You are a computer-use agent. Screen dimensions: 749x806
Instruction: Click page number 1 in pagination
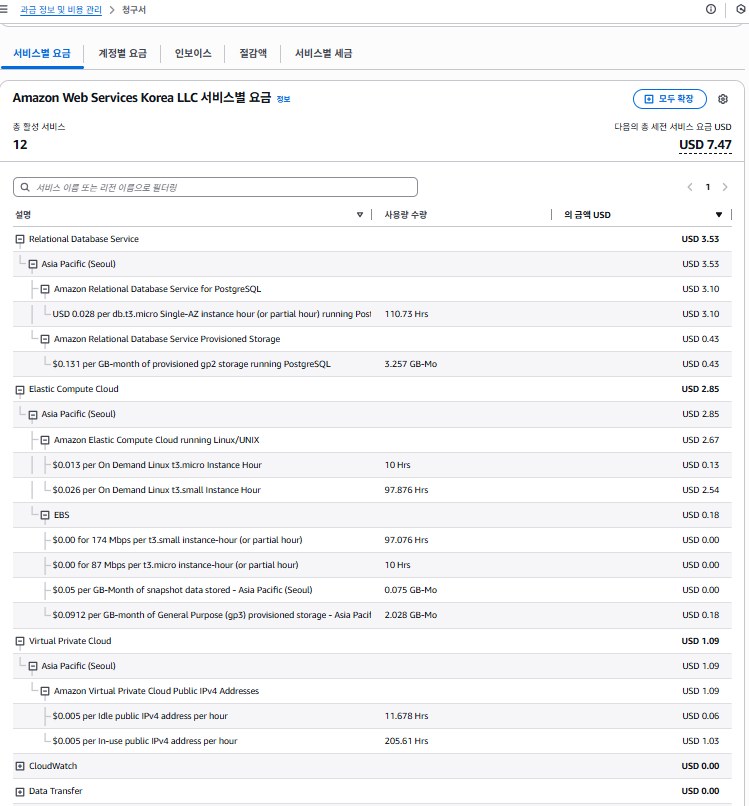click(x=708, y=187)
